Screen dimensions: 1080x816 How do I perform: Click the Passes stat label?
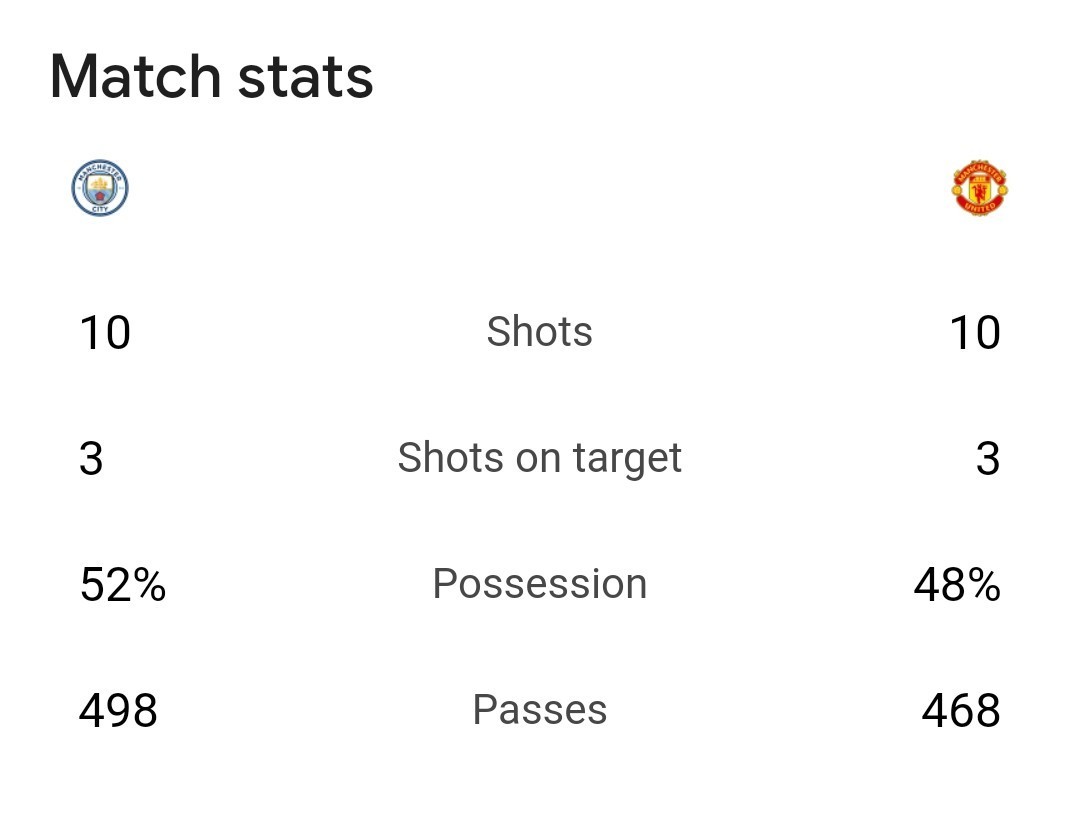click(539, 710)
